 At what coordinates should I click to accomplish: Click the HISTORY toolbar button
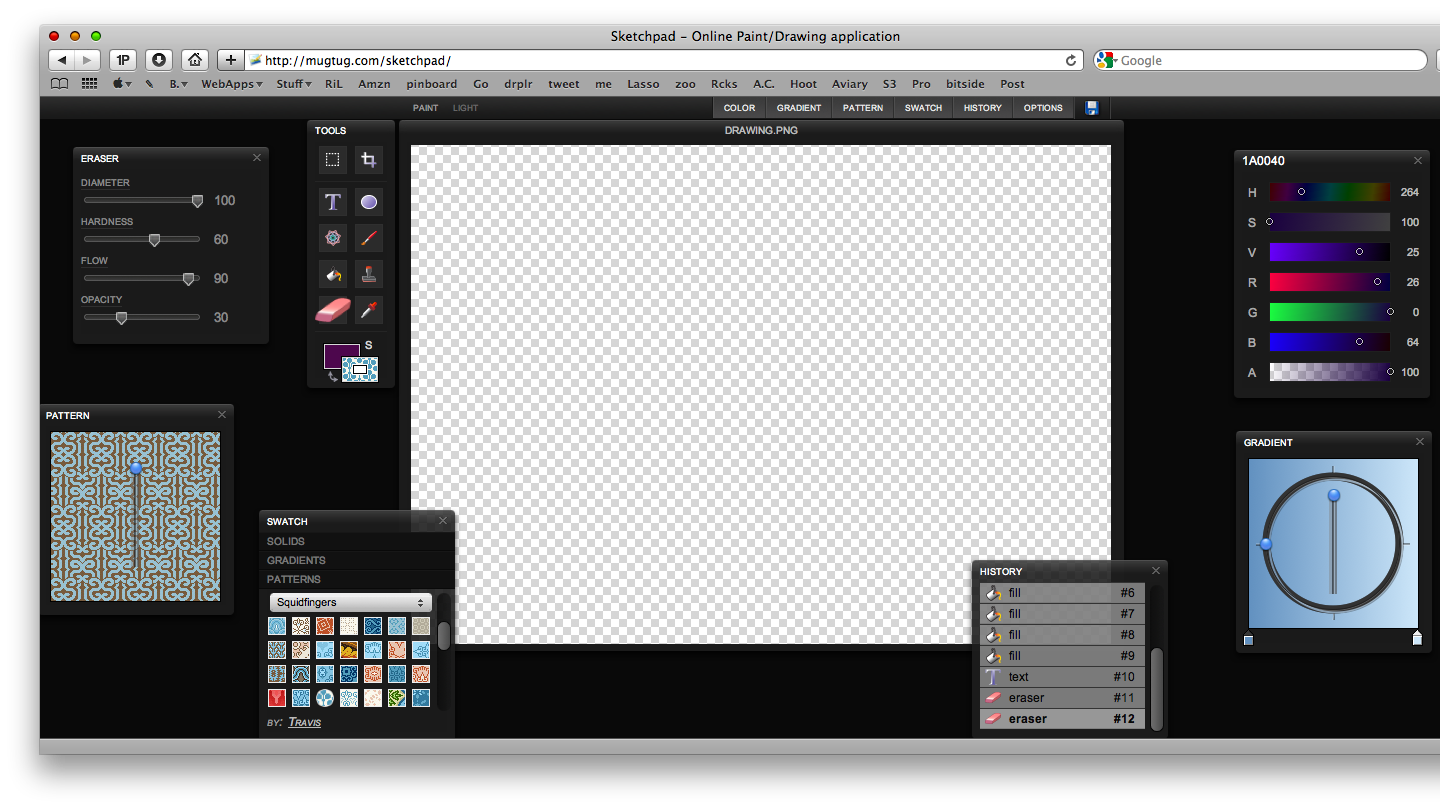coord(982,108)
